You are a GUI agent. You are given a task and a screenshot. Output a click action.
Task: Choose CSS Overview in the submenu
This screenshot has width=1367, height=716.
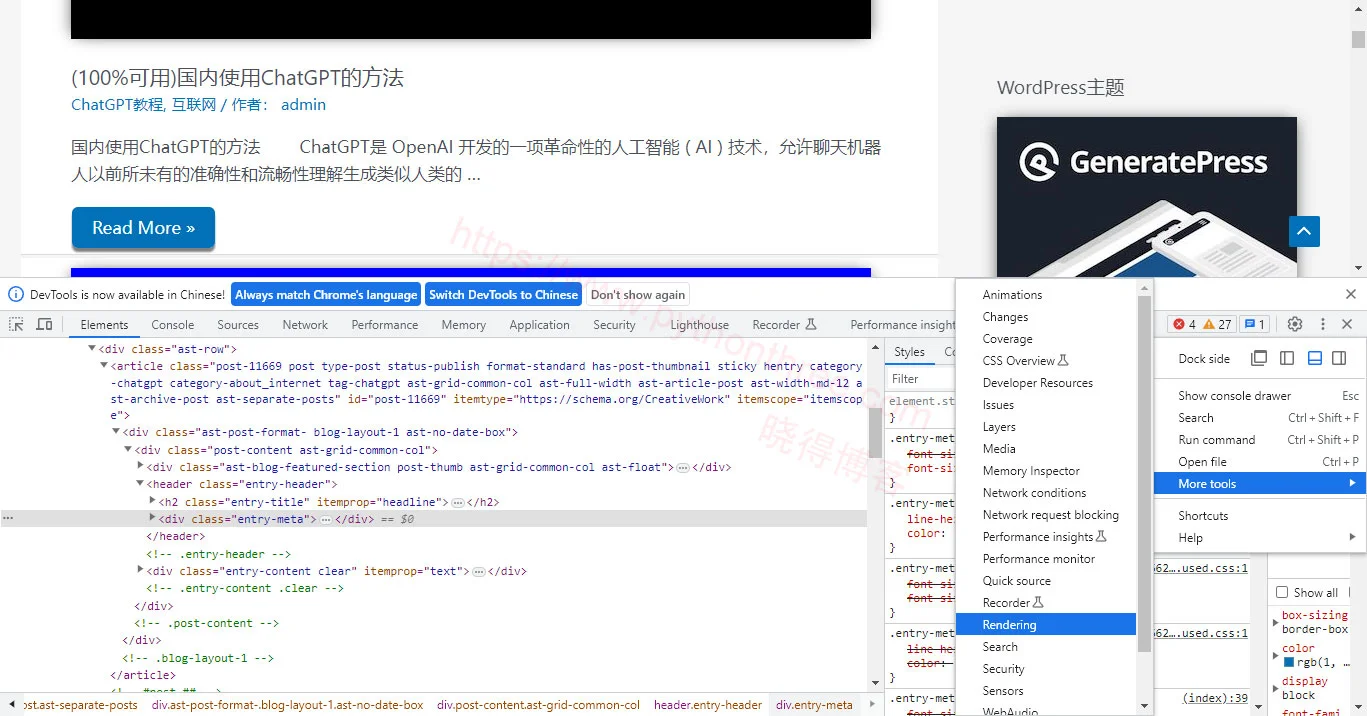pyautogui.click(x=1046, y=361)
